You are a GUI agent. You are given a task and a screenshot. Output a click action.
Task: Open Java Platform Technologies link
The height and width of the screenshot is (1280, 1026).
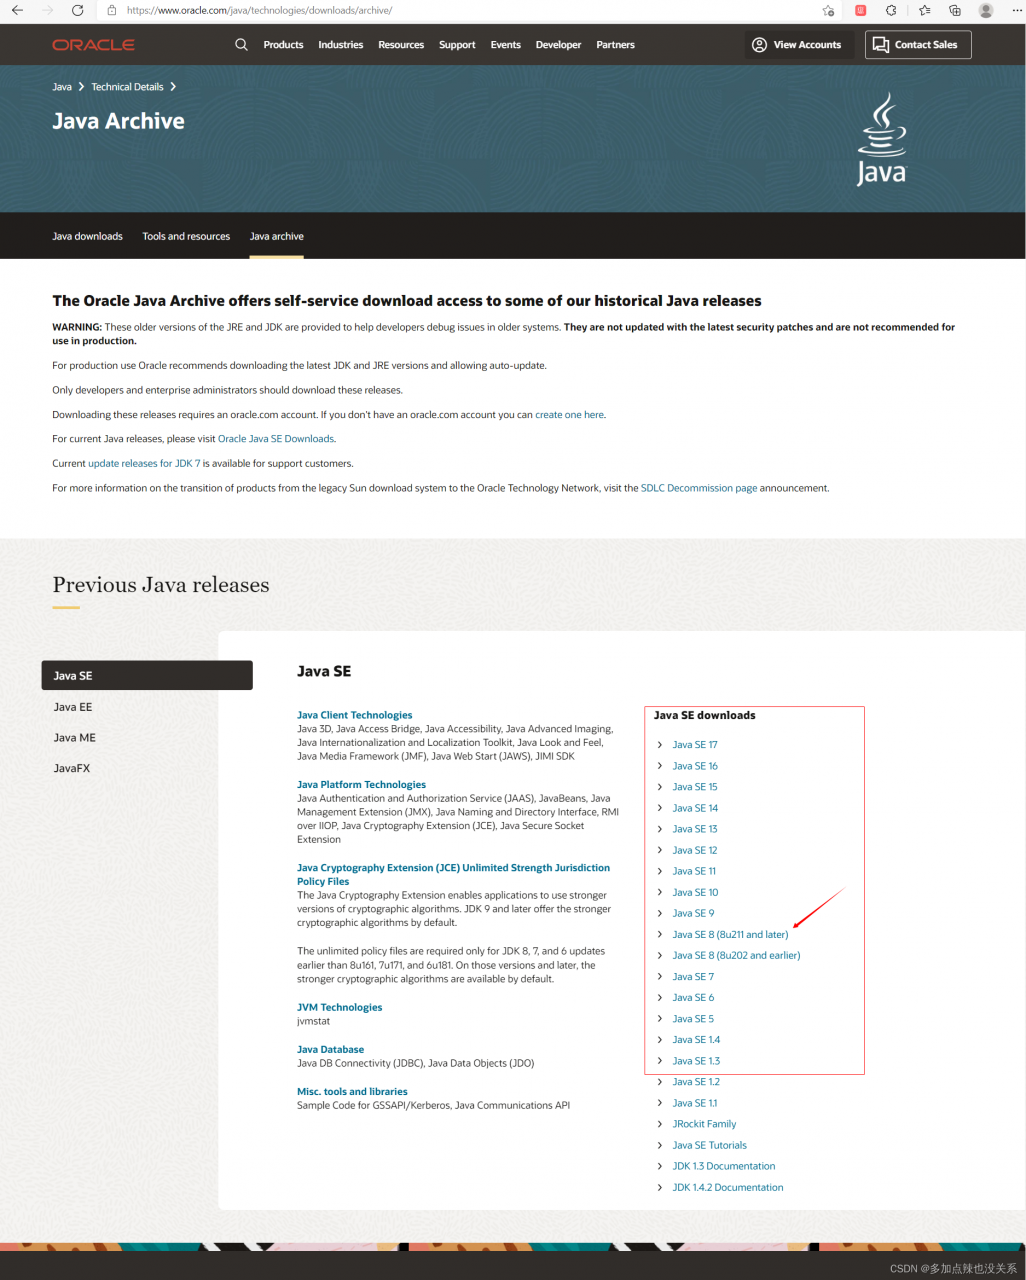click(x=361, y=785)
